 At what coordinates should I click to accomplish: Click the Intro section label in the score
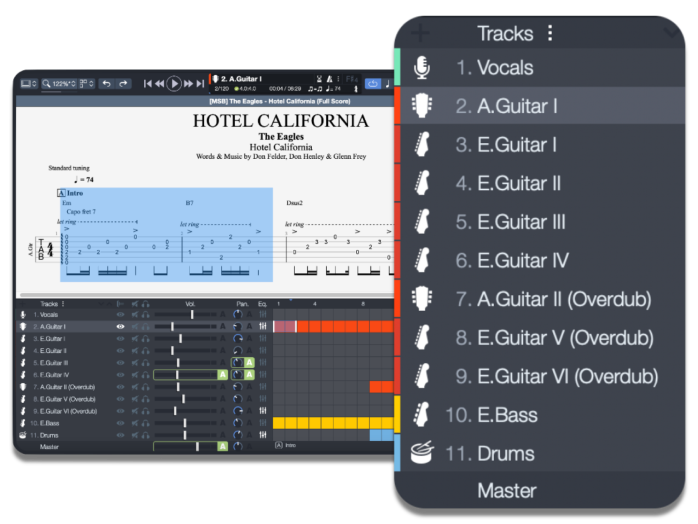click(x=73, y=192)
